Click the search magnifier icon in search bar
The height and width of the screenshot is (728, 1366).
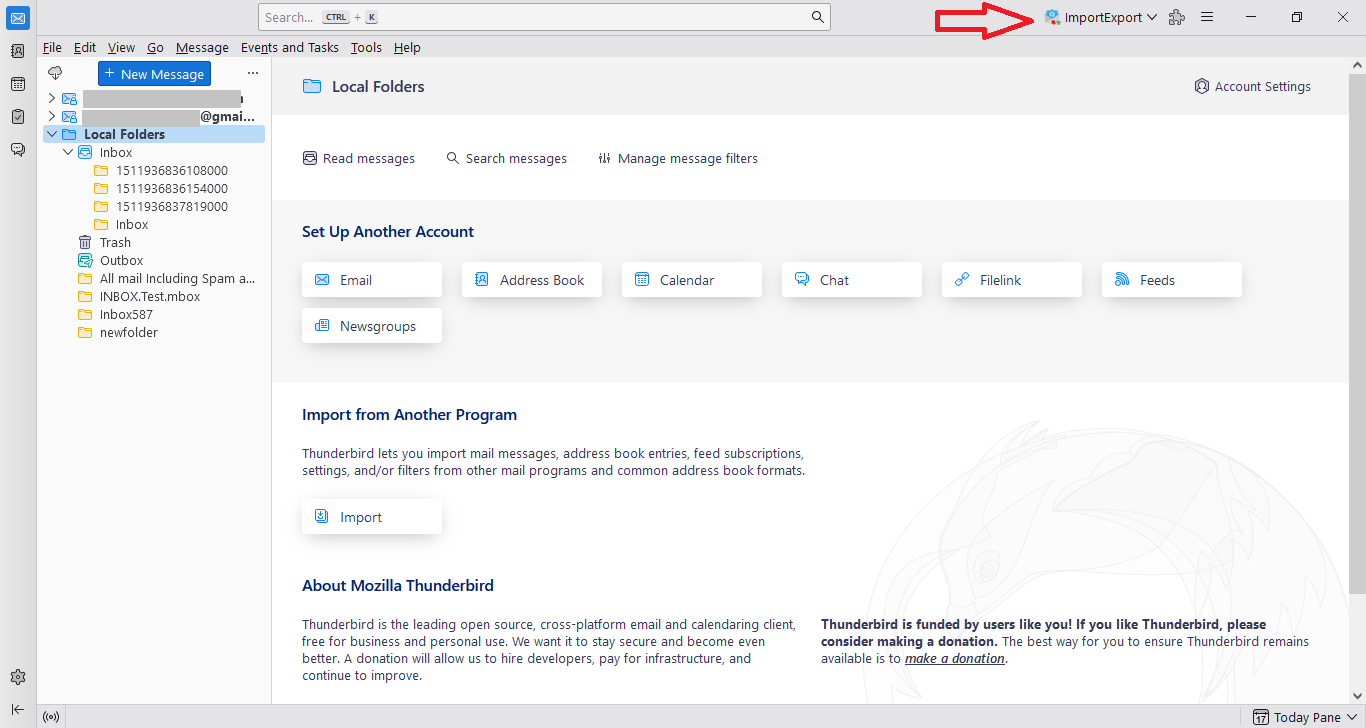pyautogui.click(x=817, y=17)
